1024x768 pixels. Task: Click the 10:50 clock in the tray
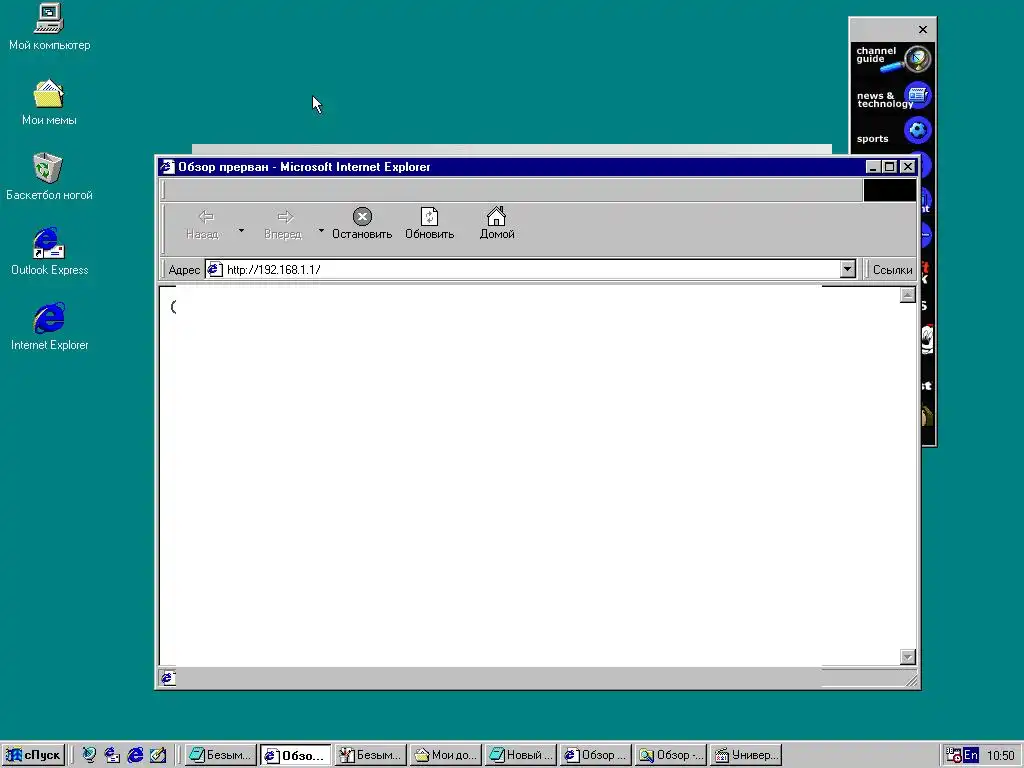(1000, 756)
